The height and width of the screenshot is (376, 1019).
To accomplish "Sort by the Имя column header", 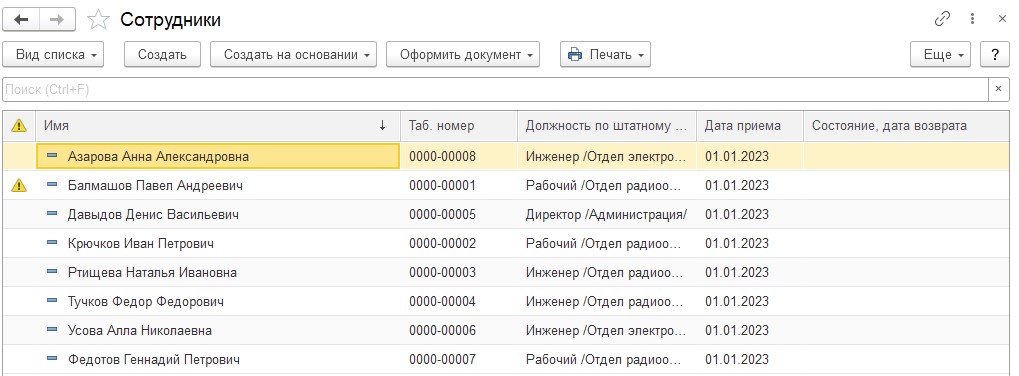I will click(x=218, y=126).
